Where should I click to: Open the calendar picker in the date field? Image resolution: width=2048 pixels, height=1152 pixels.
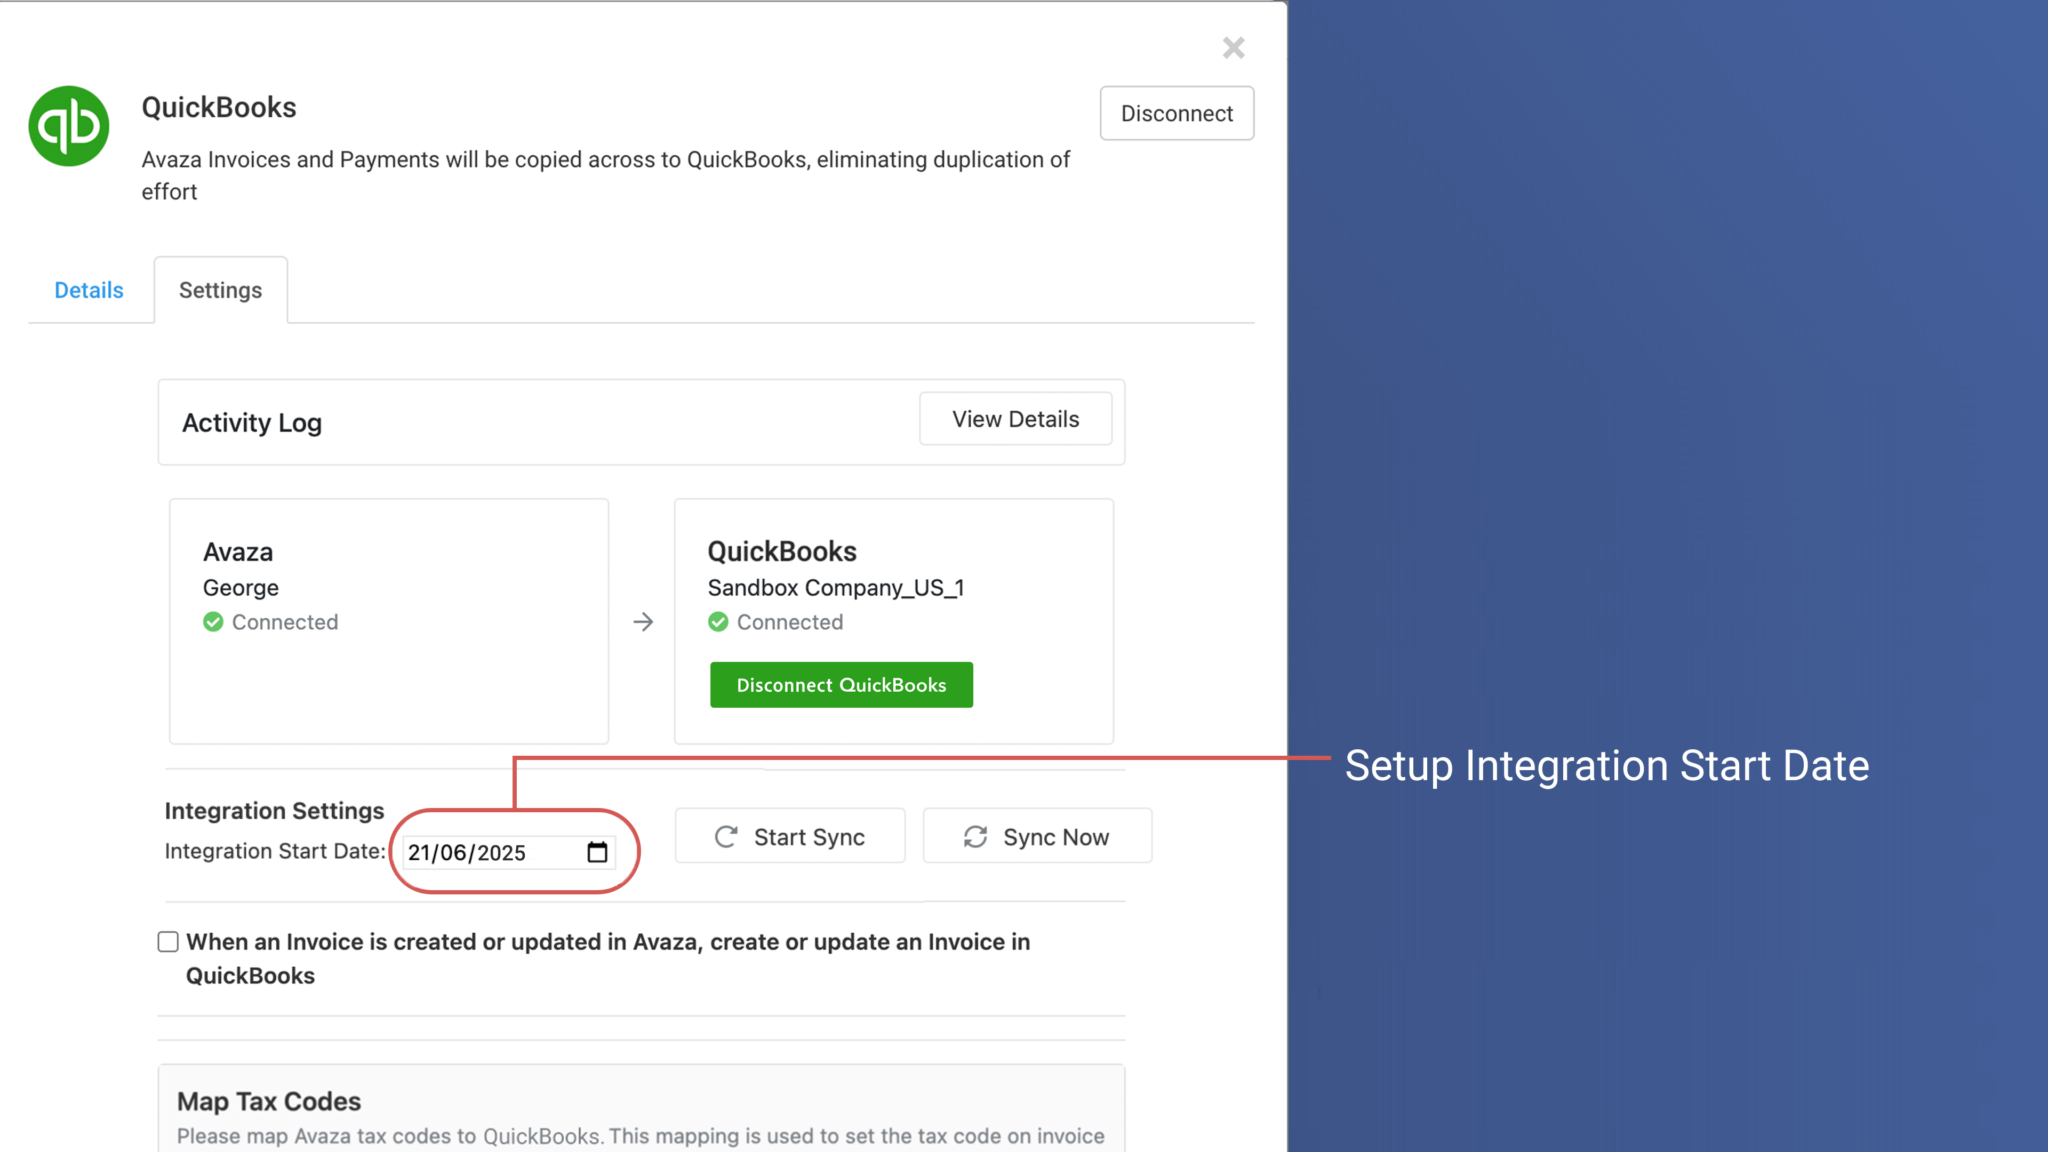[597, 852]
